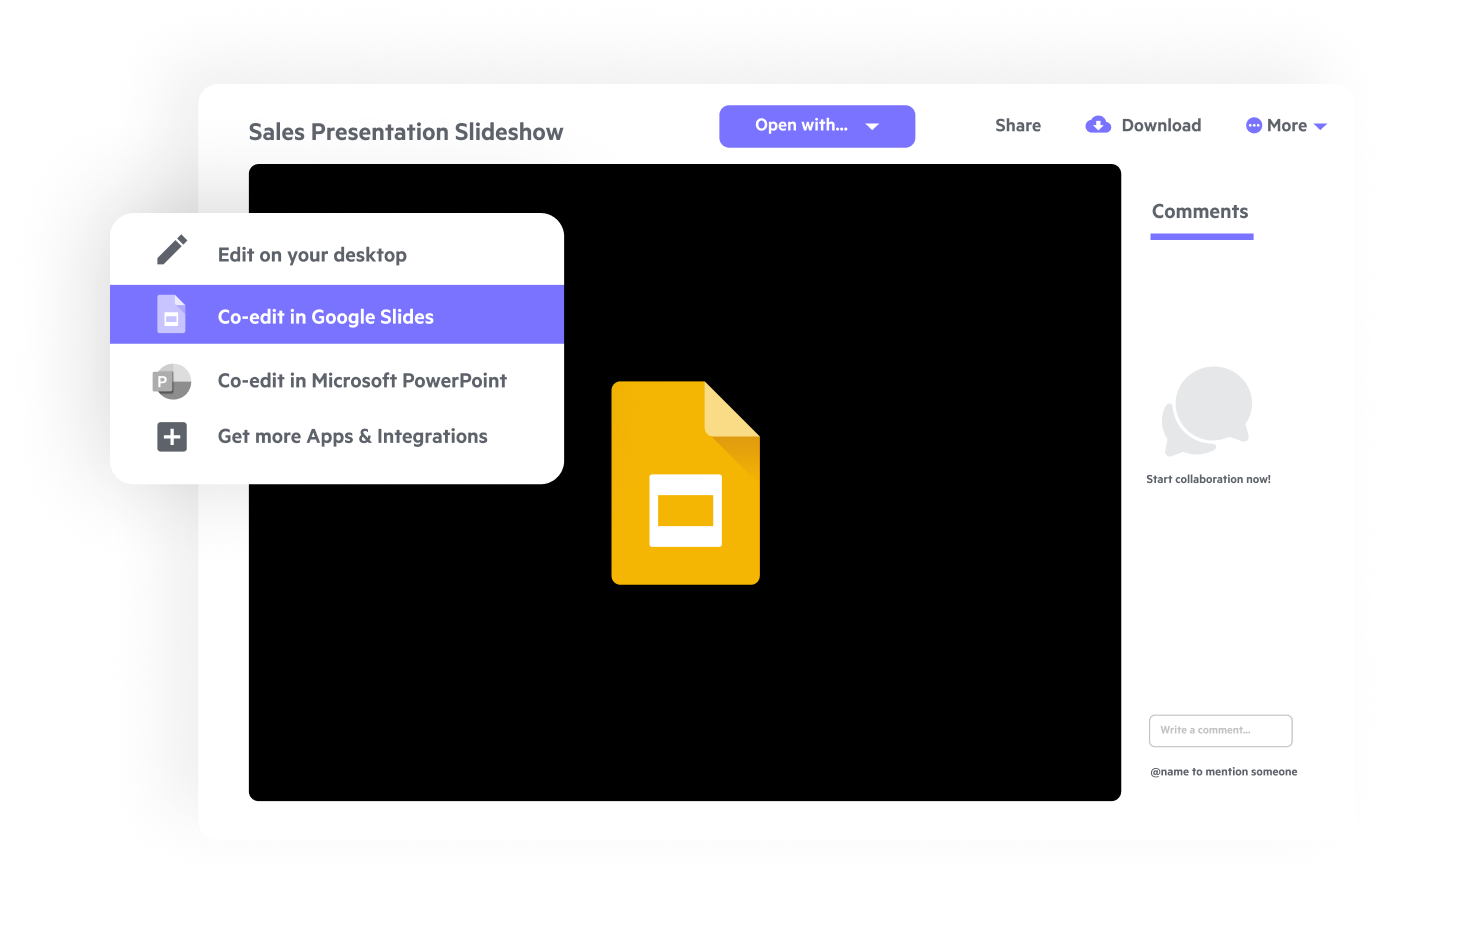Viewport: 1466px width, 926px height.
Task: Click the plus icon for Apps & Integrations
Action: (171, 436)
